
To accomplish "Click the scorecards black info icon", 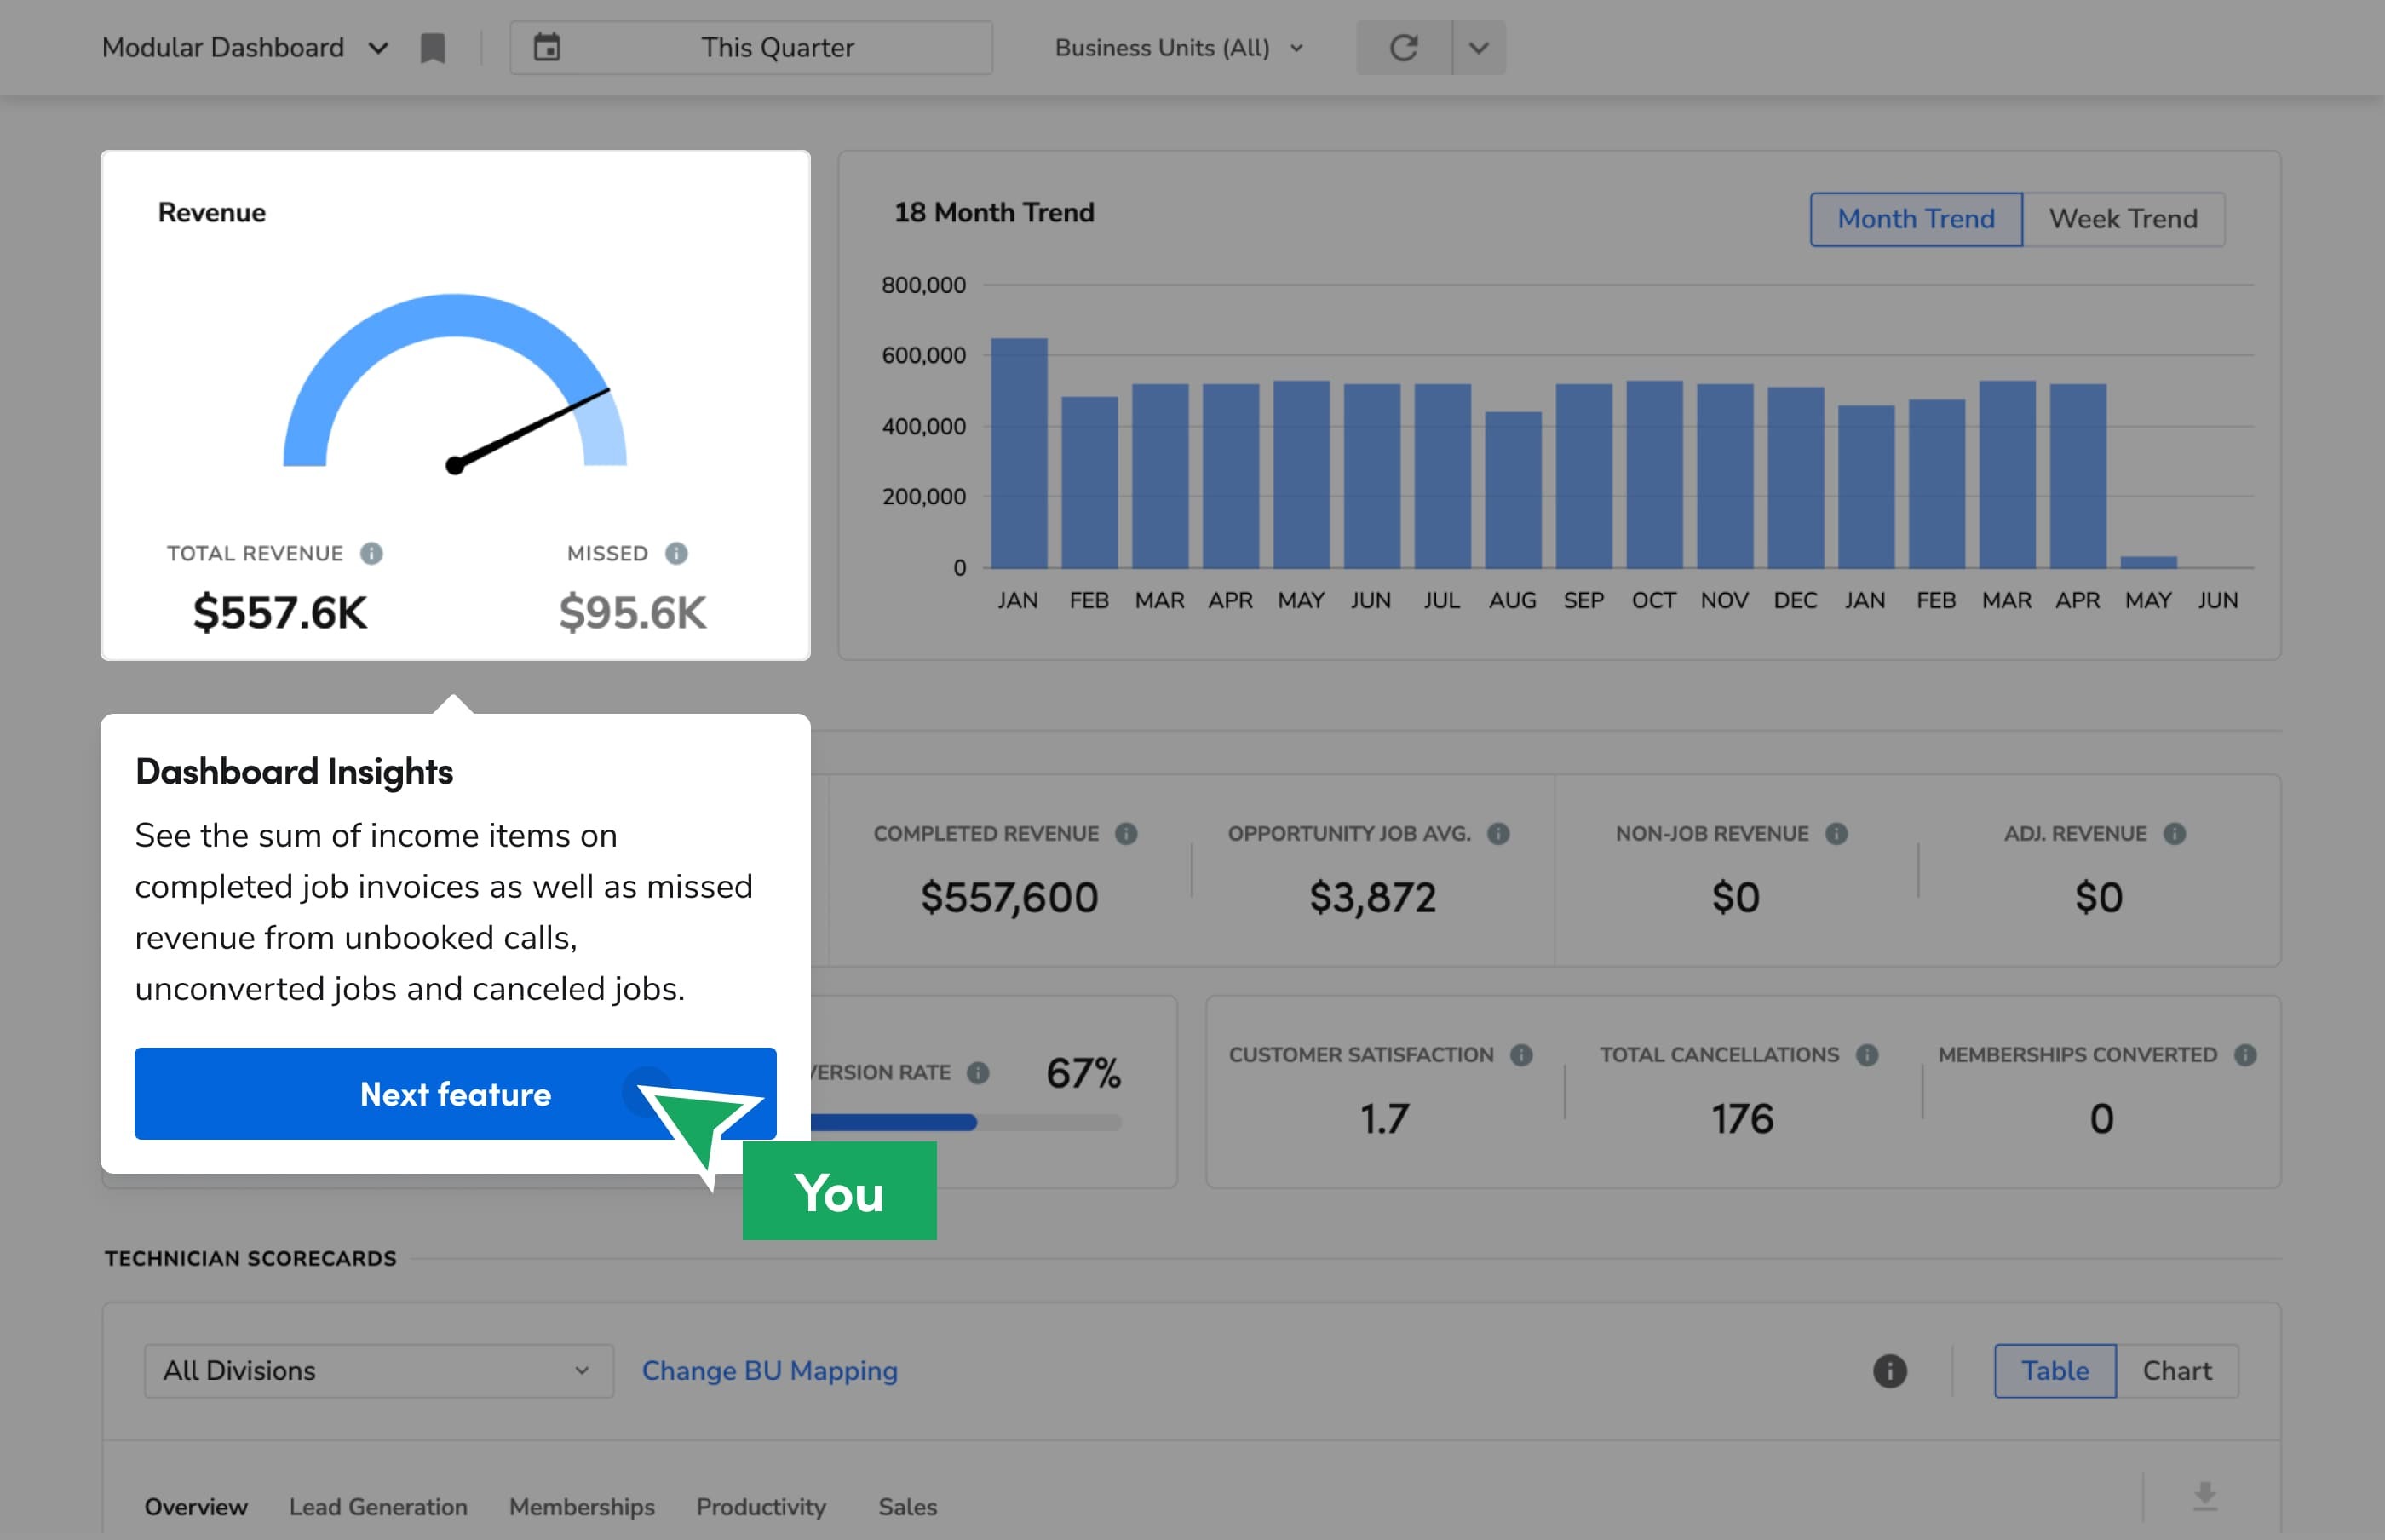I will click(1889, 1370).
